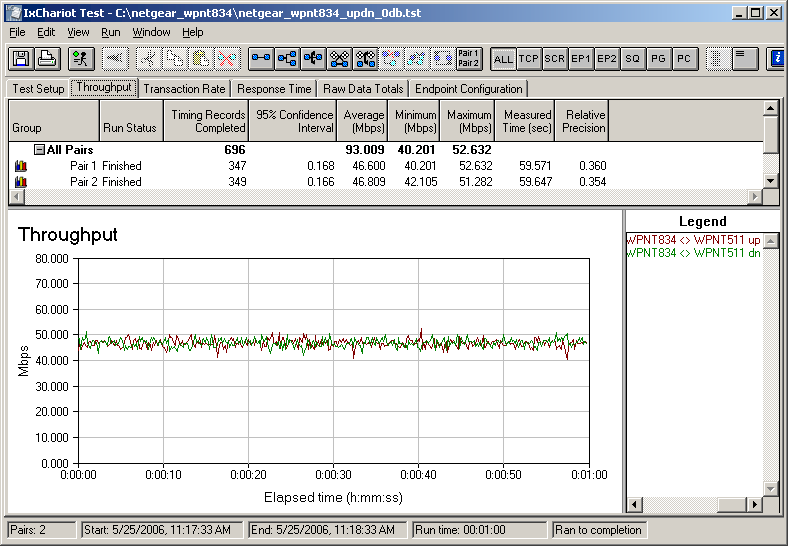This screenshot has height=546, width=788.
Task: Switch to the Endpoint Configuration tab
Action: (468, 89)
